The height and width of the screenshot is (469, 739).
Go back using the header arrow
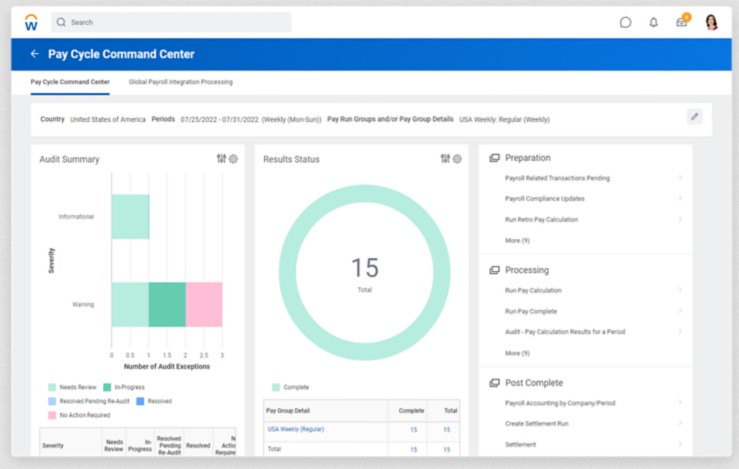(34, 54)
